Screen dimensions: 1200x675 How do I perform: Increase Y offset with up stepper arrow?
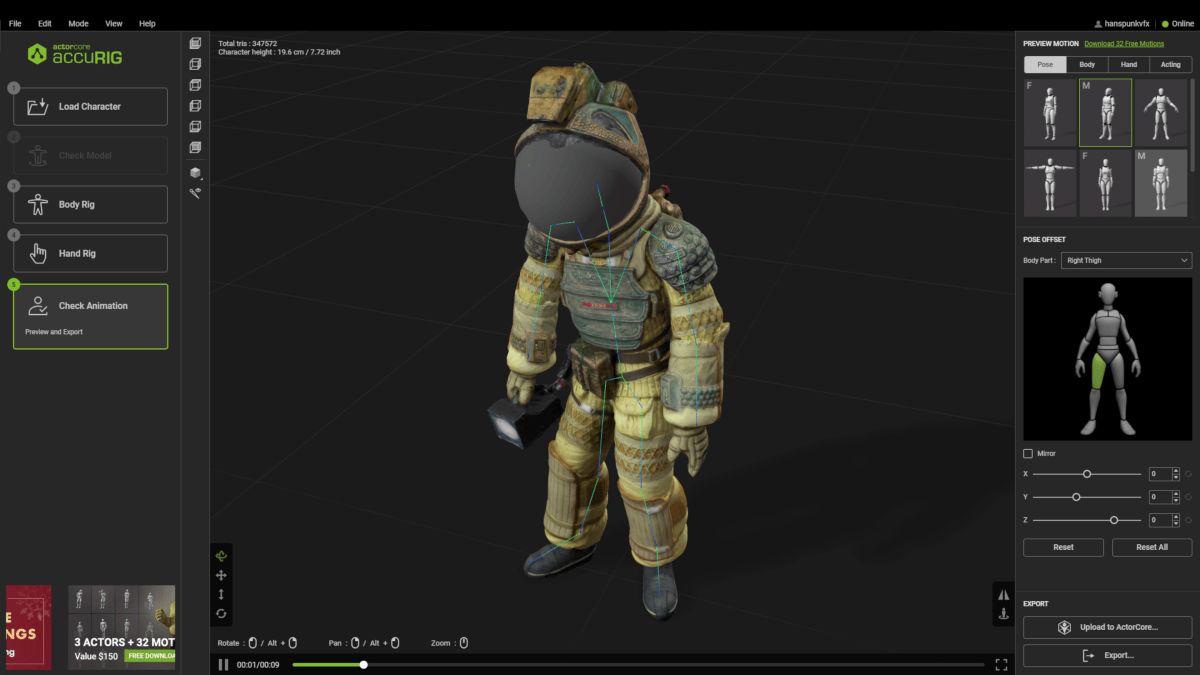[x=1176, y=494]
